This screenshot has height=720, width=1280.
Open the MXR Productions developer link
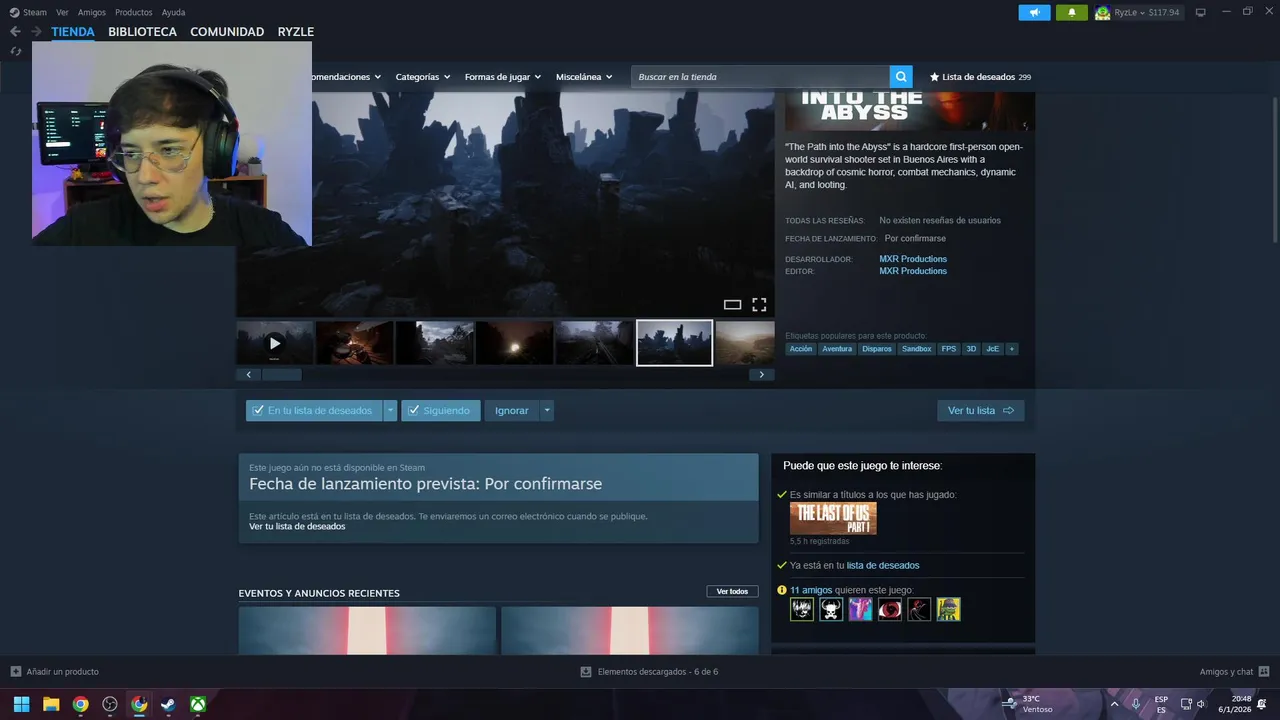(x=913, y=259)
